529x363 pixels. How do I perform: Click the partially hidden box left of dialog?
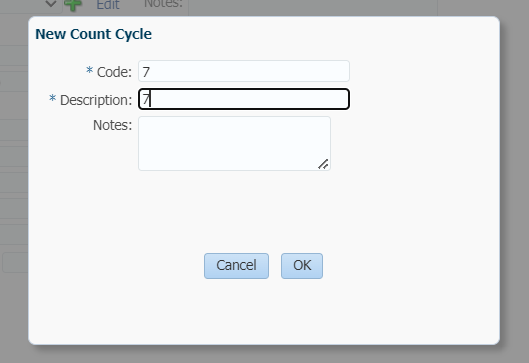[x=15, y=262]
